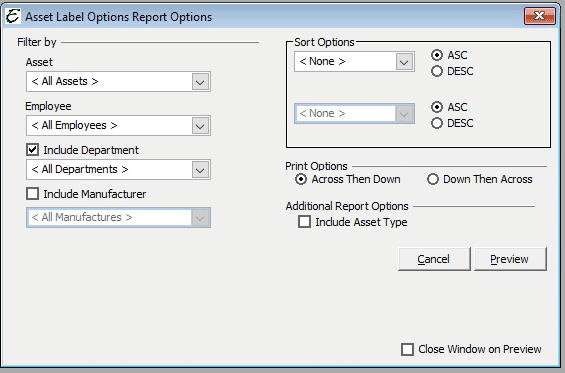Uncheck the Include Department checkbox
The width and height of the screenshot is (565, 373).
(x=32, y=150)
